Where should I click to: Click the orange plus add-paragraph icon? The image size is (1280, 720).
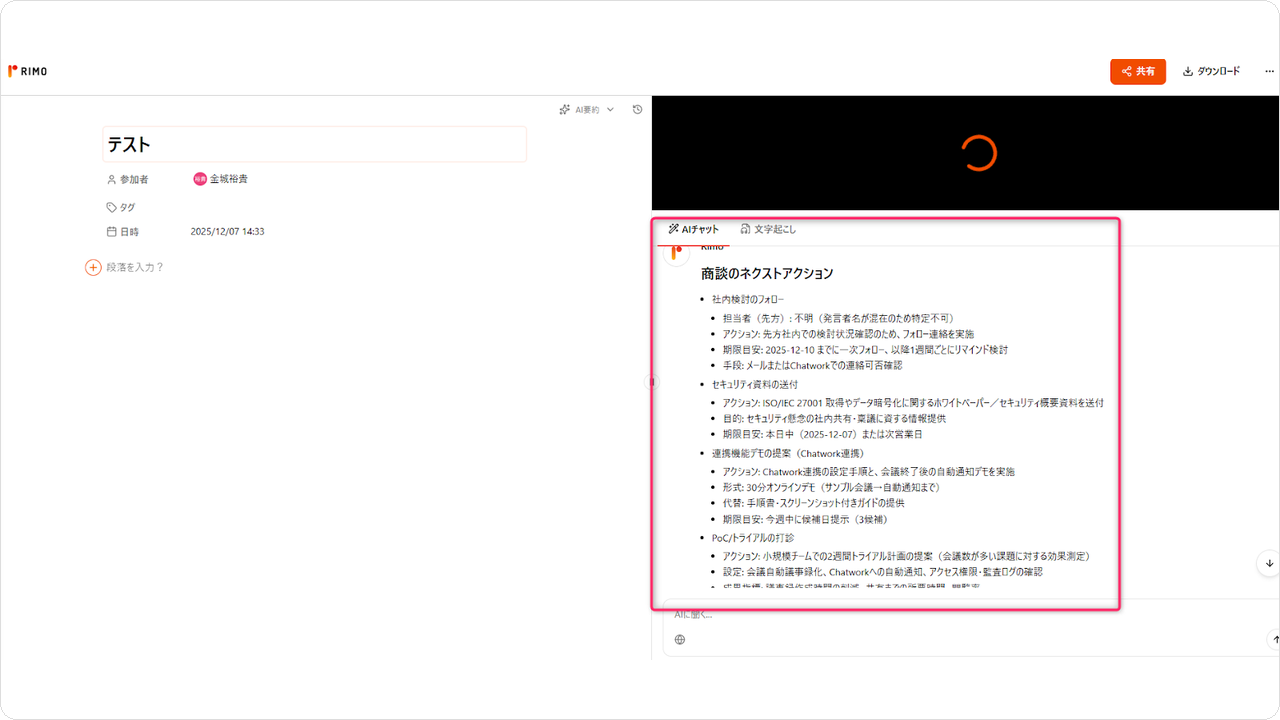click(x=93, y=267)
